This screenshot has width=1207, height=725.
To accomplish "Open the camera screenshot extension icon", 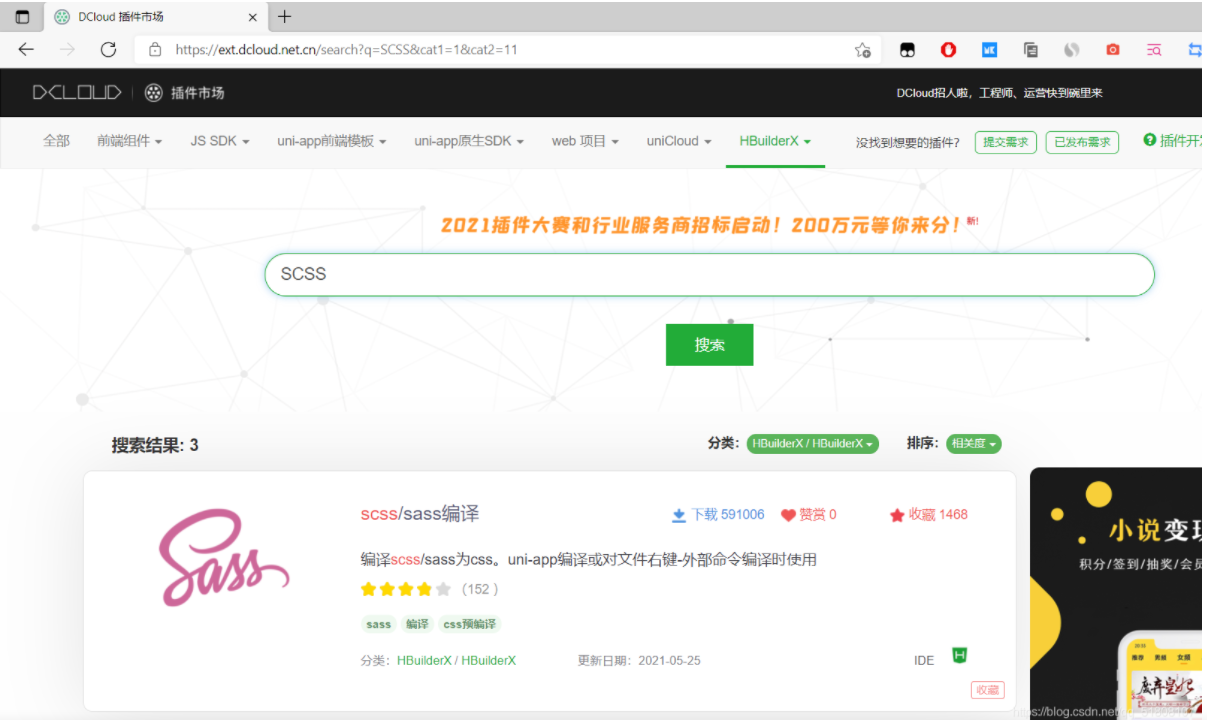I will [1112, 49].
